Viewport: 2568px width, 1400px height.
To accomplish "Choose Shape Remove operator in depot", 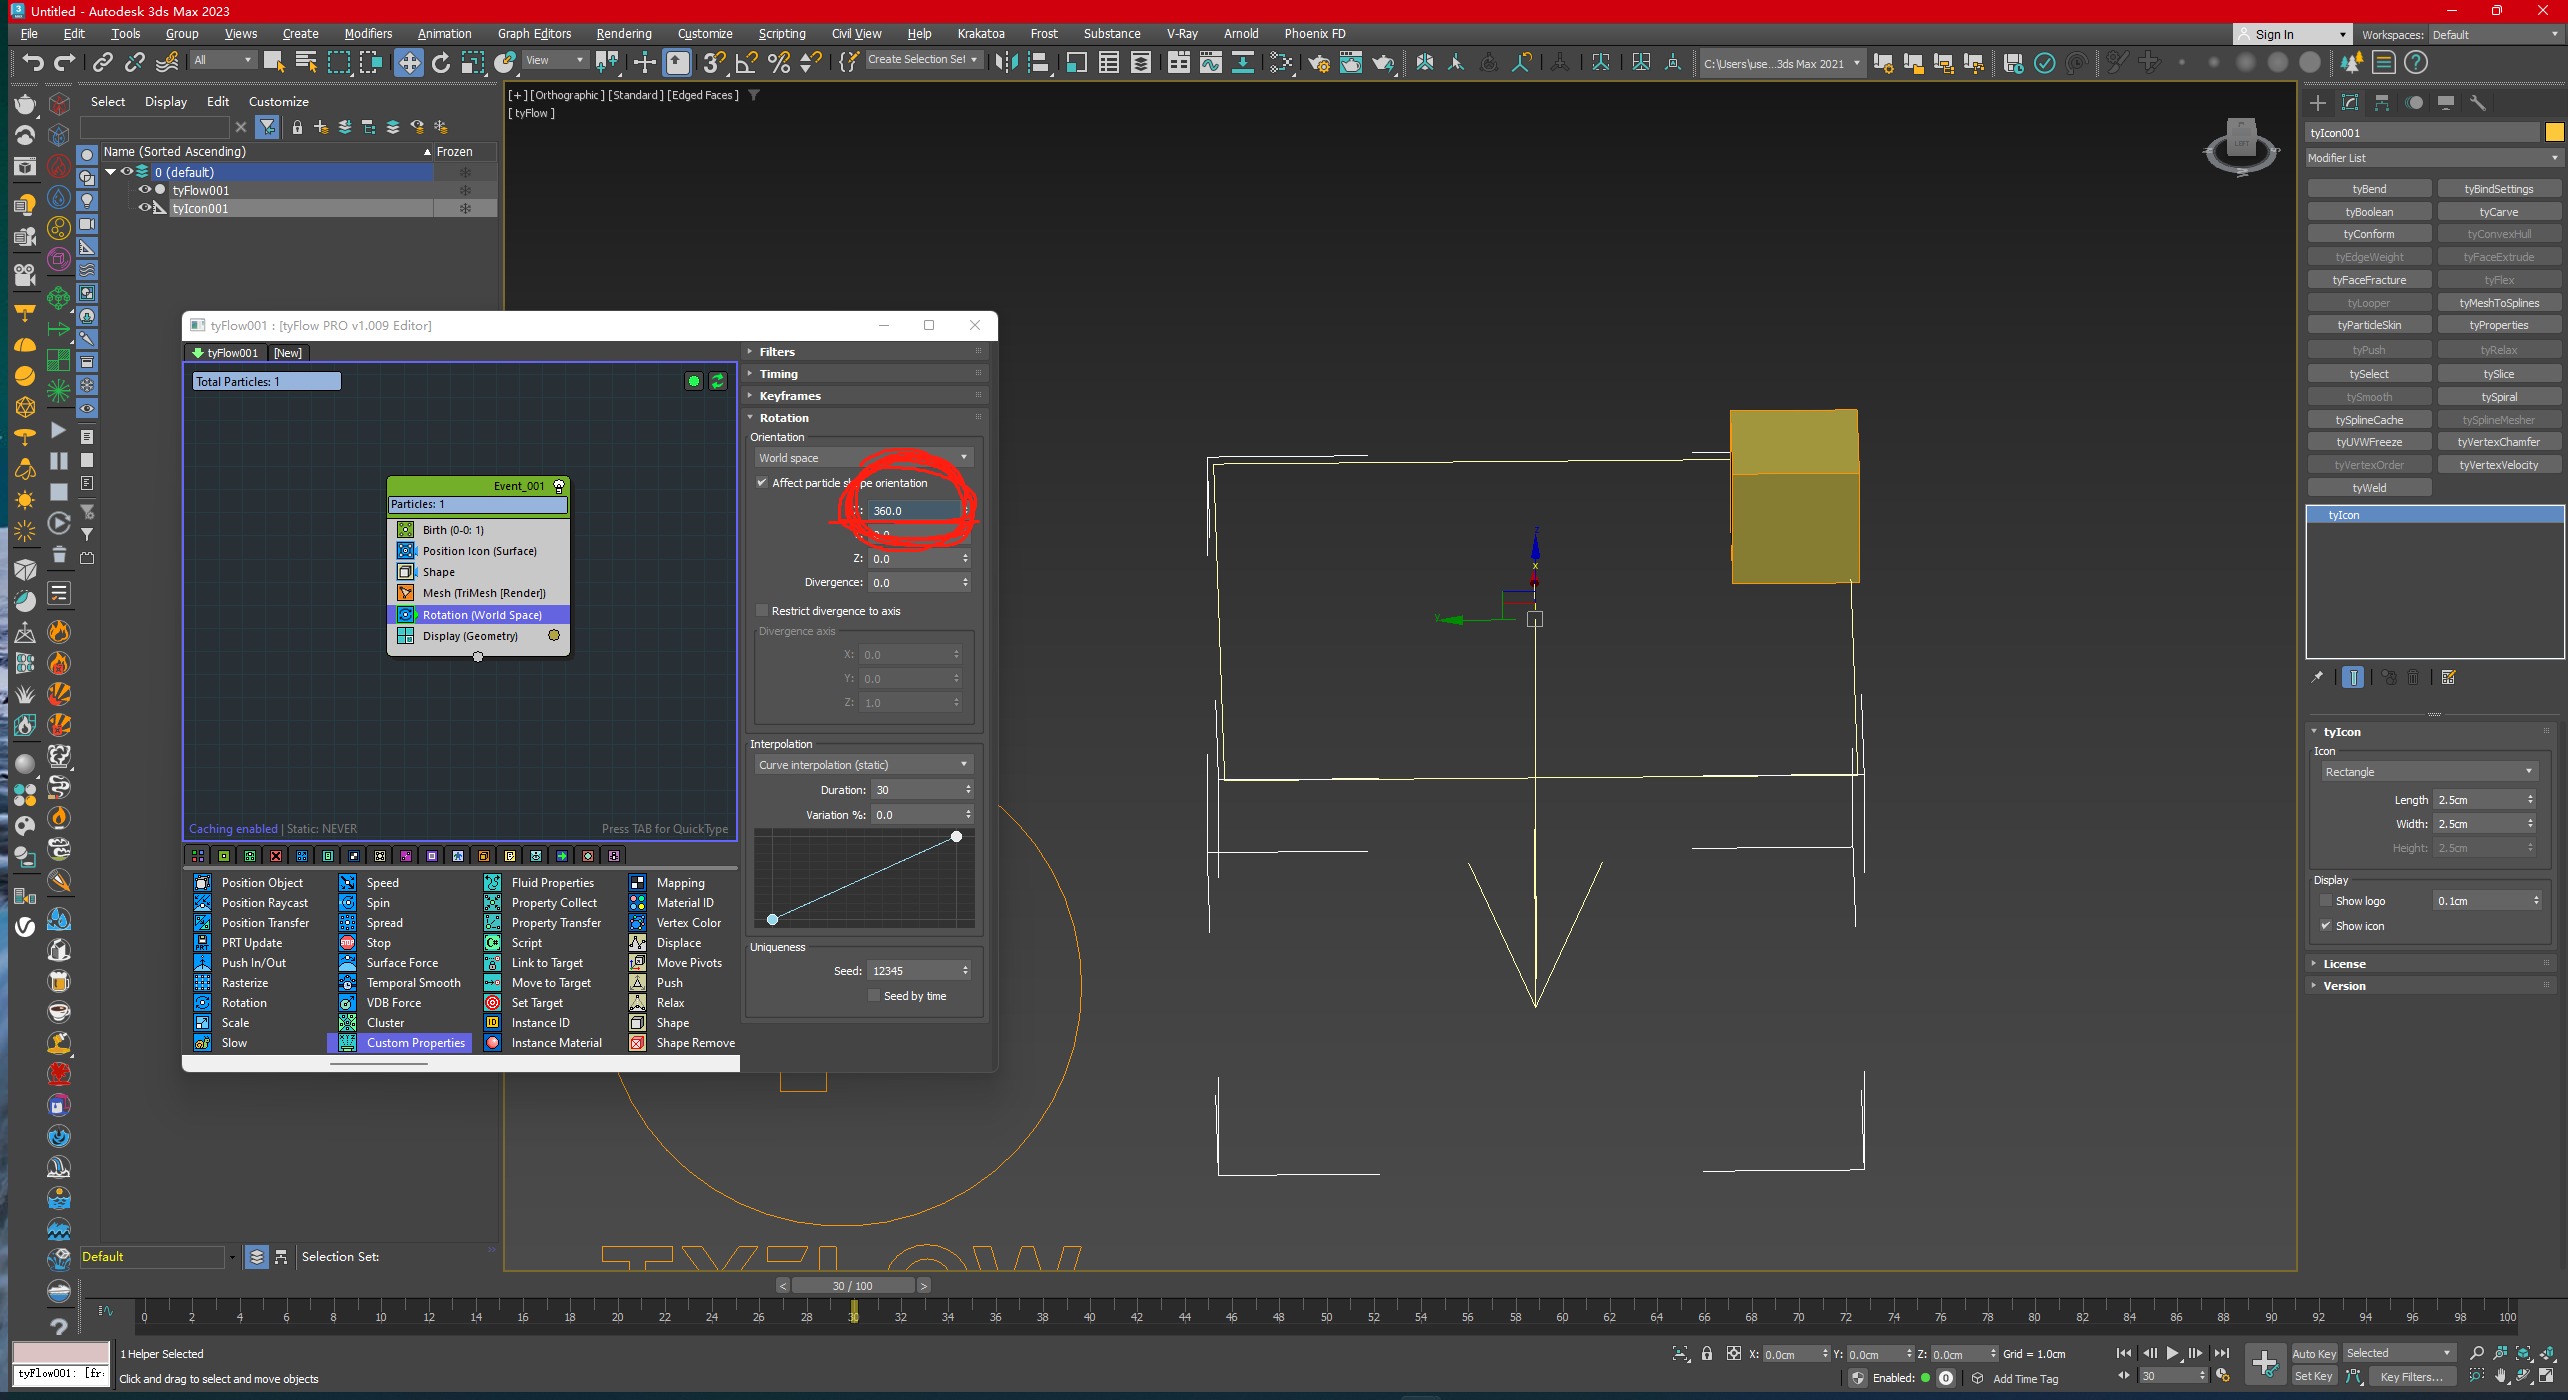I will (x=684, y=1043).
